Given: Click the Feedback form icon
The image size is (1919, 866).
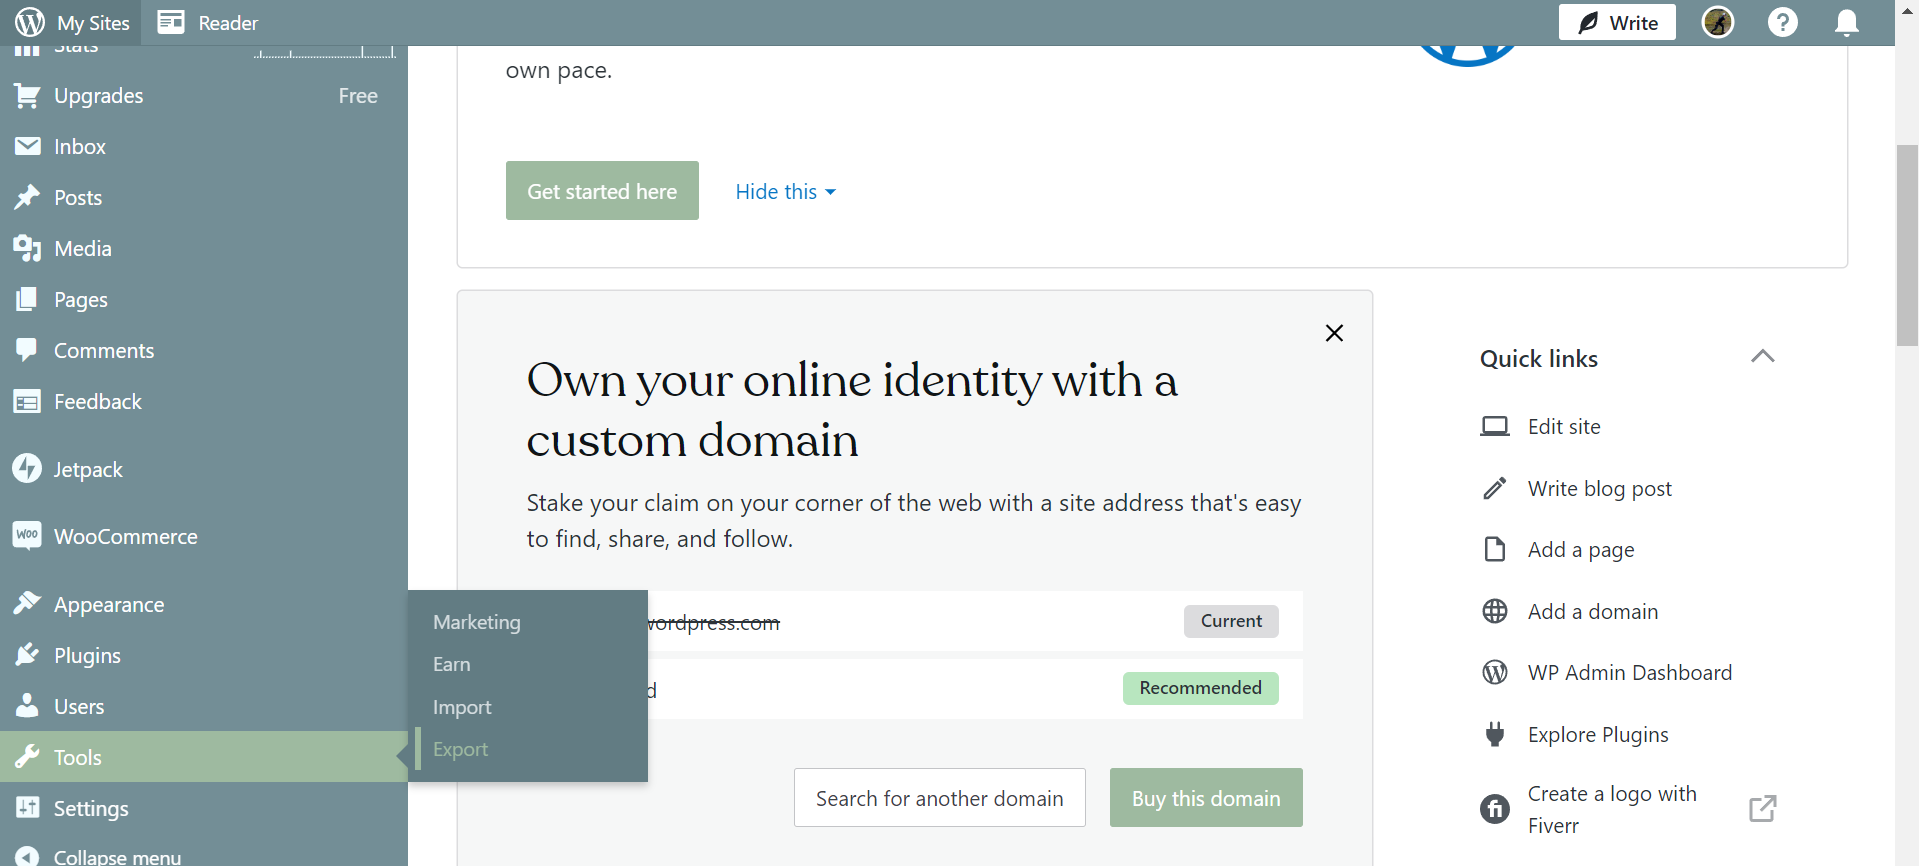Looking at the screenshot, I should (x=27, y=401).
